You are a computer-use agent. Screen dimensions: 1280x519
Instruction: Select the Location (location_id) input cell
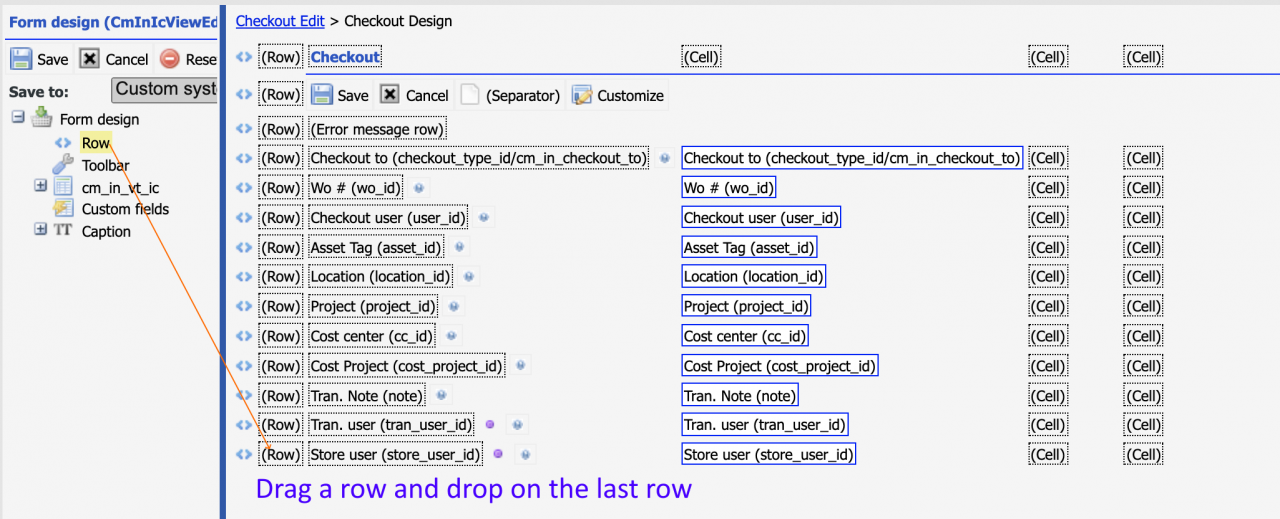click(754, 276)
